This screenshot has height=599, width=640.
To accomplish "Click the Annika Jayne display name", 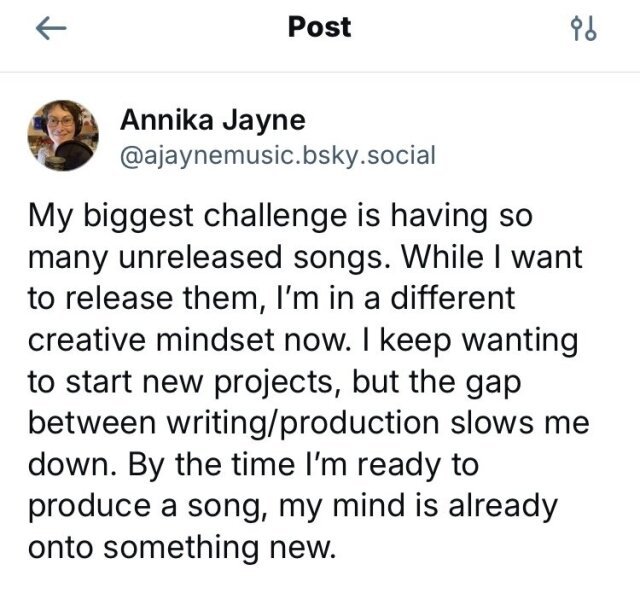I will (212, 121).
